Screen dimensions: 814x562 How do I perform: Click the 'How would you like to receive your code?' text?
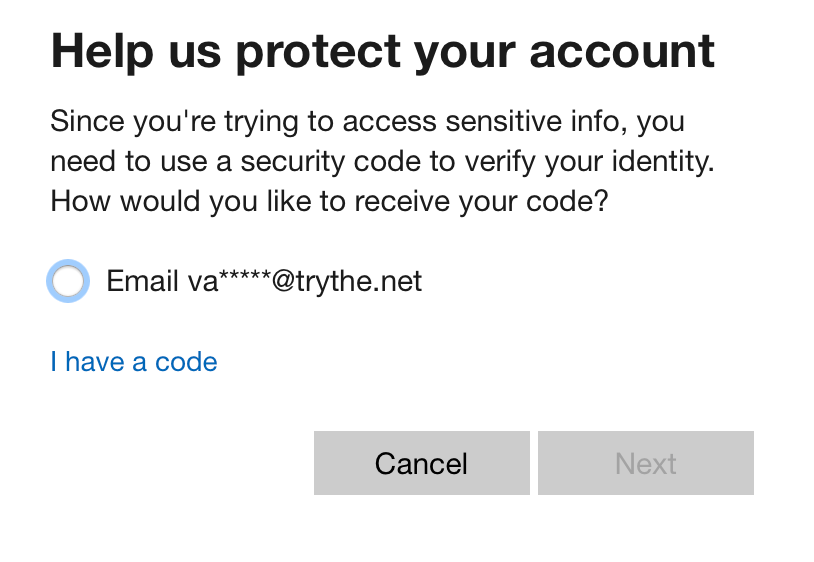click(x=329, y=201)
